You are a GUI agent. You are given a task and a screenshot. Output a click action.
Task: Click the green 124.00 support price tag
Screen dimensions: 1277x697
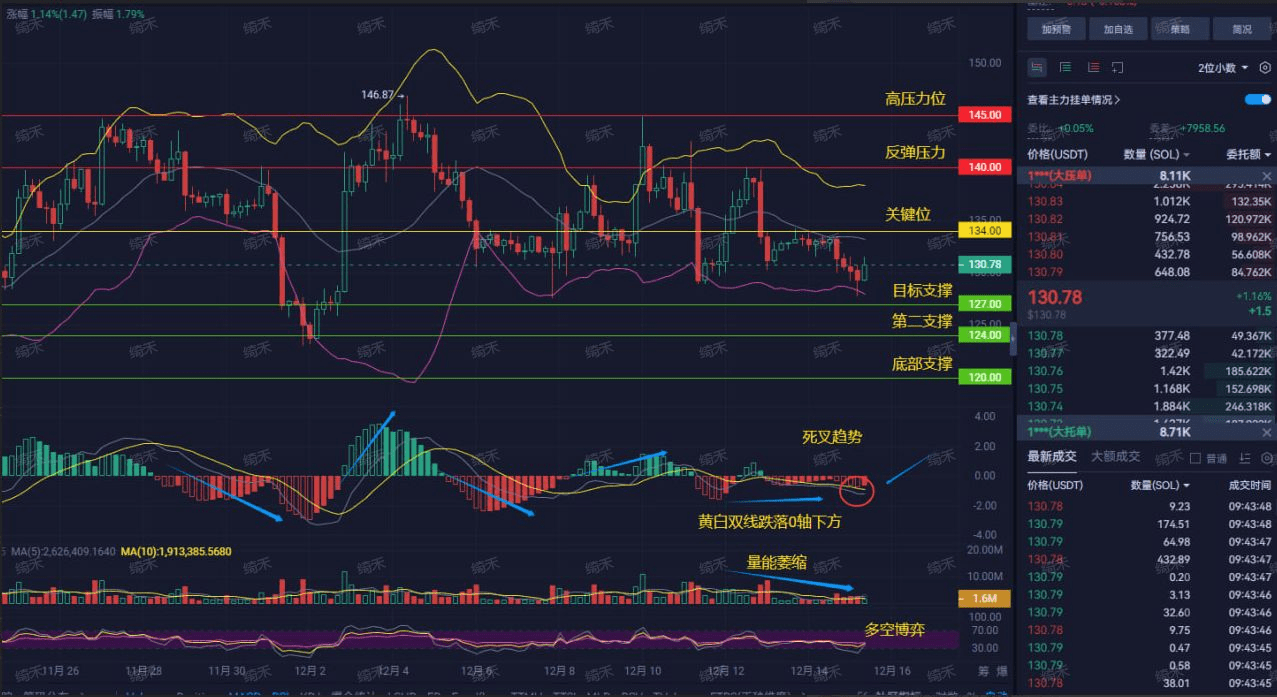click(x=985, y=335)
